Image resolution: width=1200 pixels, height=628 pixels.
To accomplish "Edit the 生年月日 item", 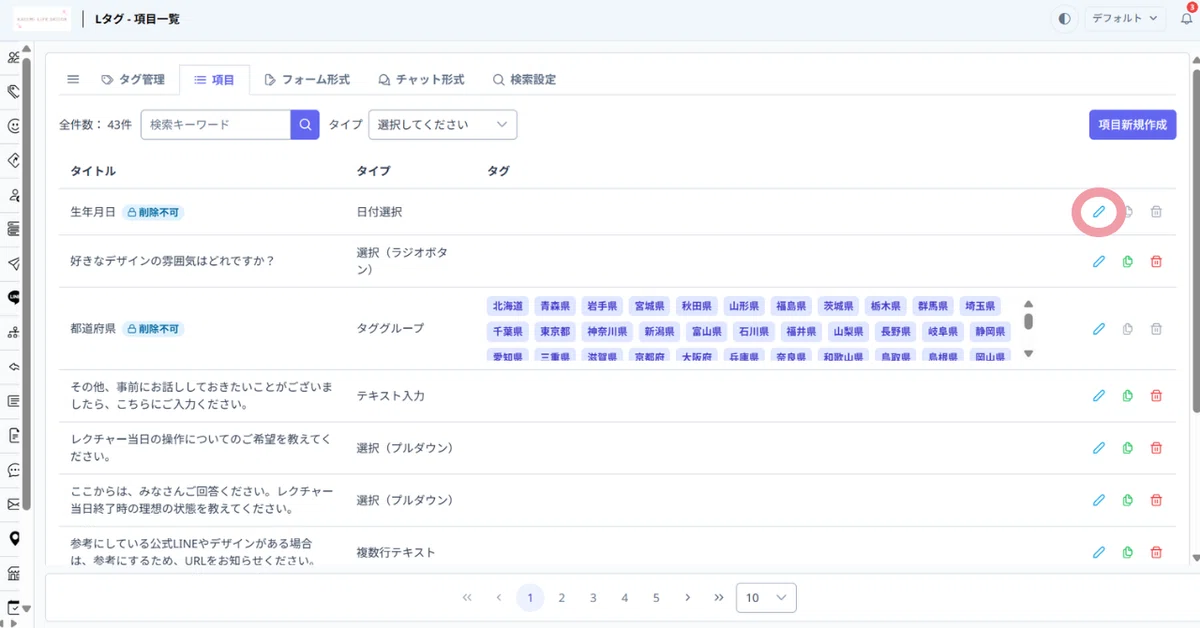I will coord(1098,212).
